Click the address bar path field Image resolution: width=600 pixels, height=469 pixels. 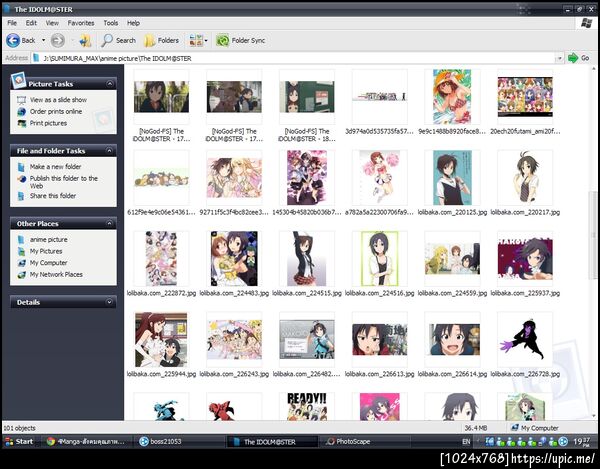click(x=294, y=58)
